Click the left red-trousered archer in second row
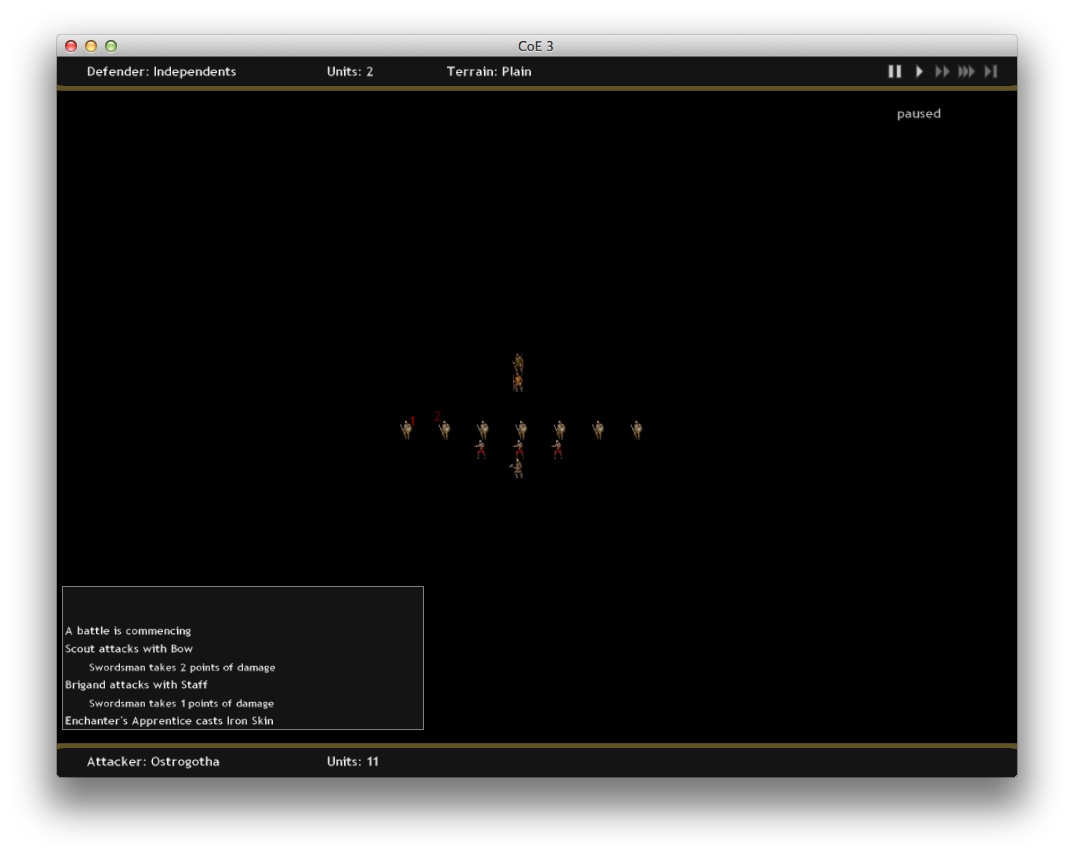Image resolution: width=1074 pixels, height=856 pixels. [481, 449]
